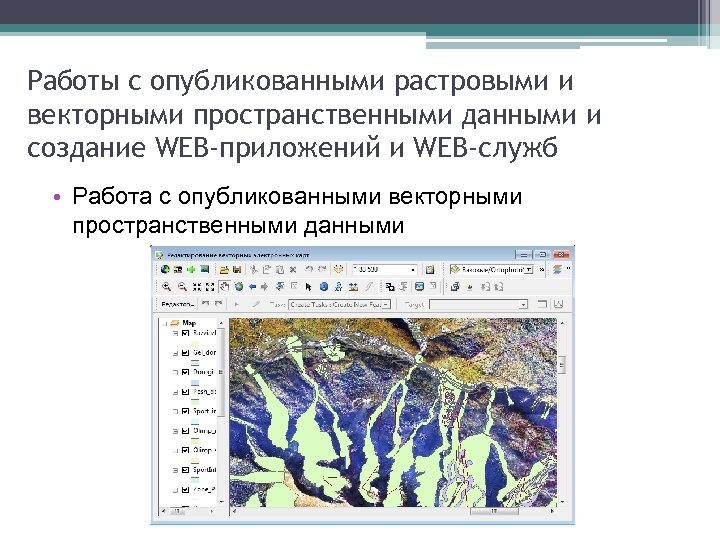
Task: Click the Copy icon on the top toolbar
Action: click(267, 270)
